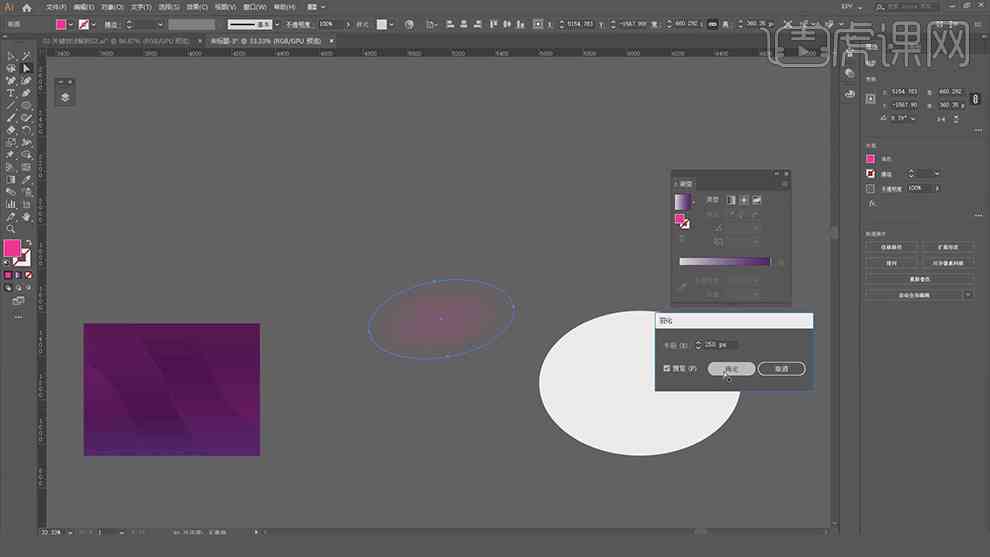
Task: Swap fill and stroke arrows in toolbox
Action: click(x=28, y=243)
